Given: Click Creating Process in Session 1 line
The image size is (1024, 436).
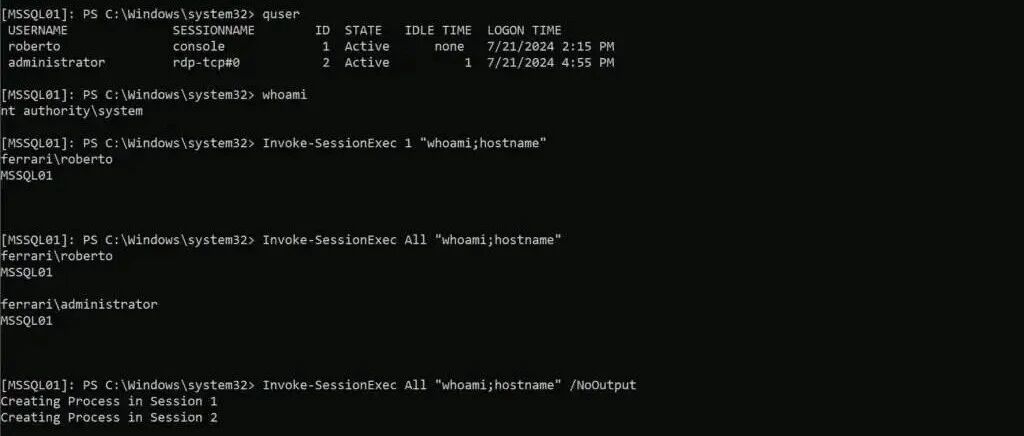Looking at the screenshot, I should [108, 401].
